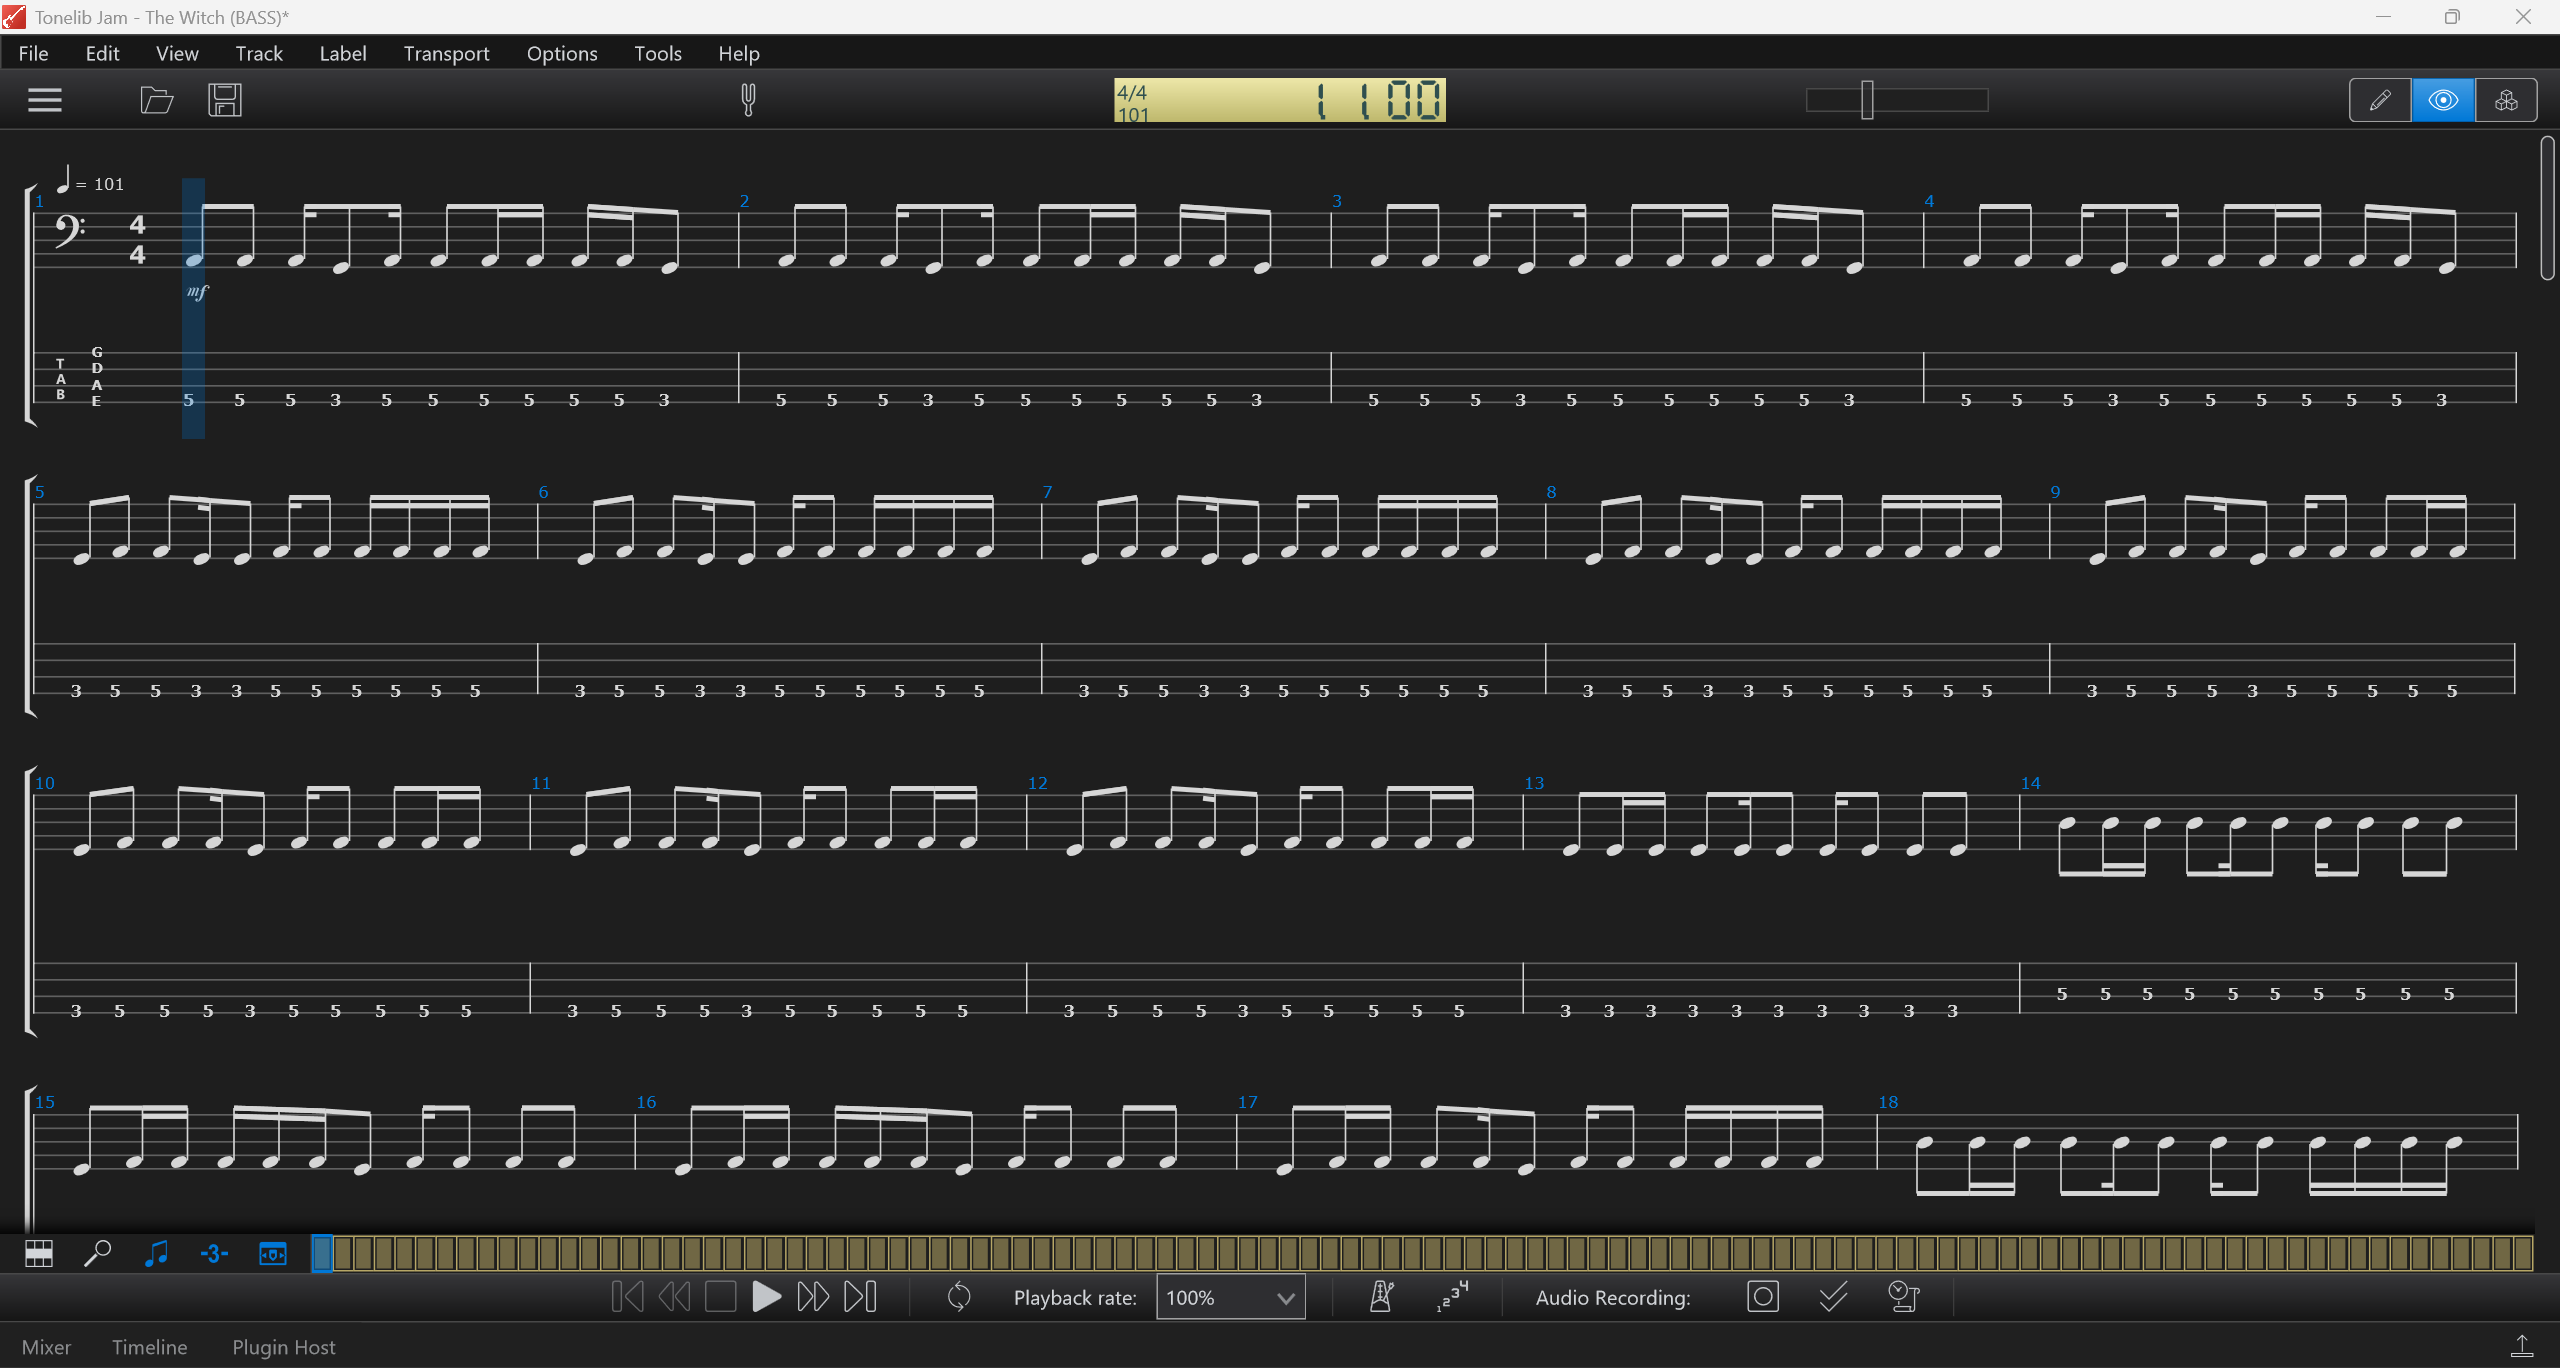2560x1368 pixels.
Task: Jump to song end with skip-forward button
Action: (x=860, y=1297)
